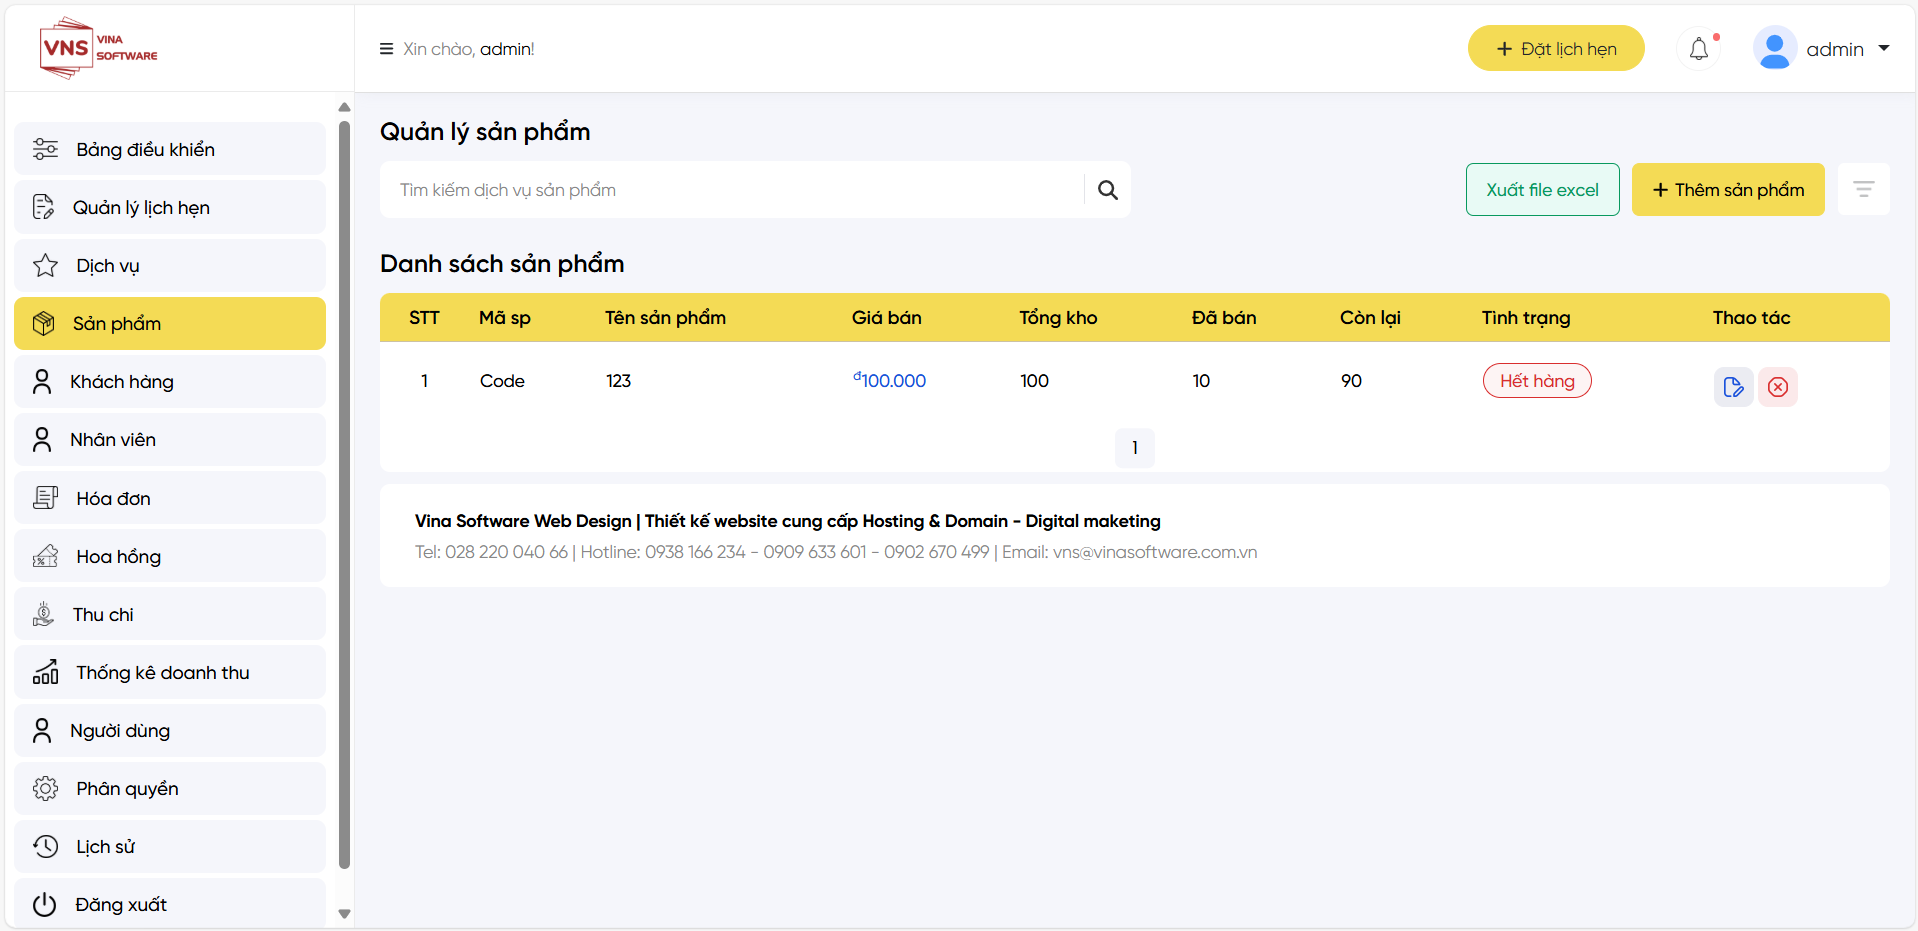The width and height of the screenshot is (1918, 931).
Task: Click the price value 100.000
Action: 890,380
